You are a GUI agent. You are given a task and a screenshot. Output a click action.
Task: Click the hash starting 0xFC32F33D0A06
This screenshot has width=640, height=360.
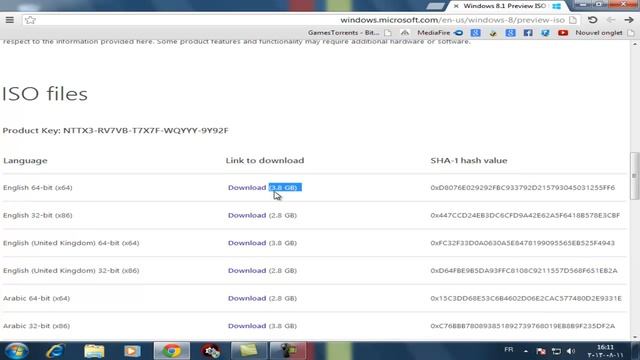[522, 243]
